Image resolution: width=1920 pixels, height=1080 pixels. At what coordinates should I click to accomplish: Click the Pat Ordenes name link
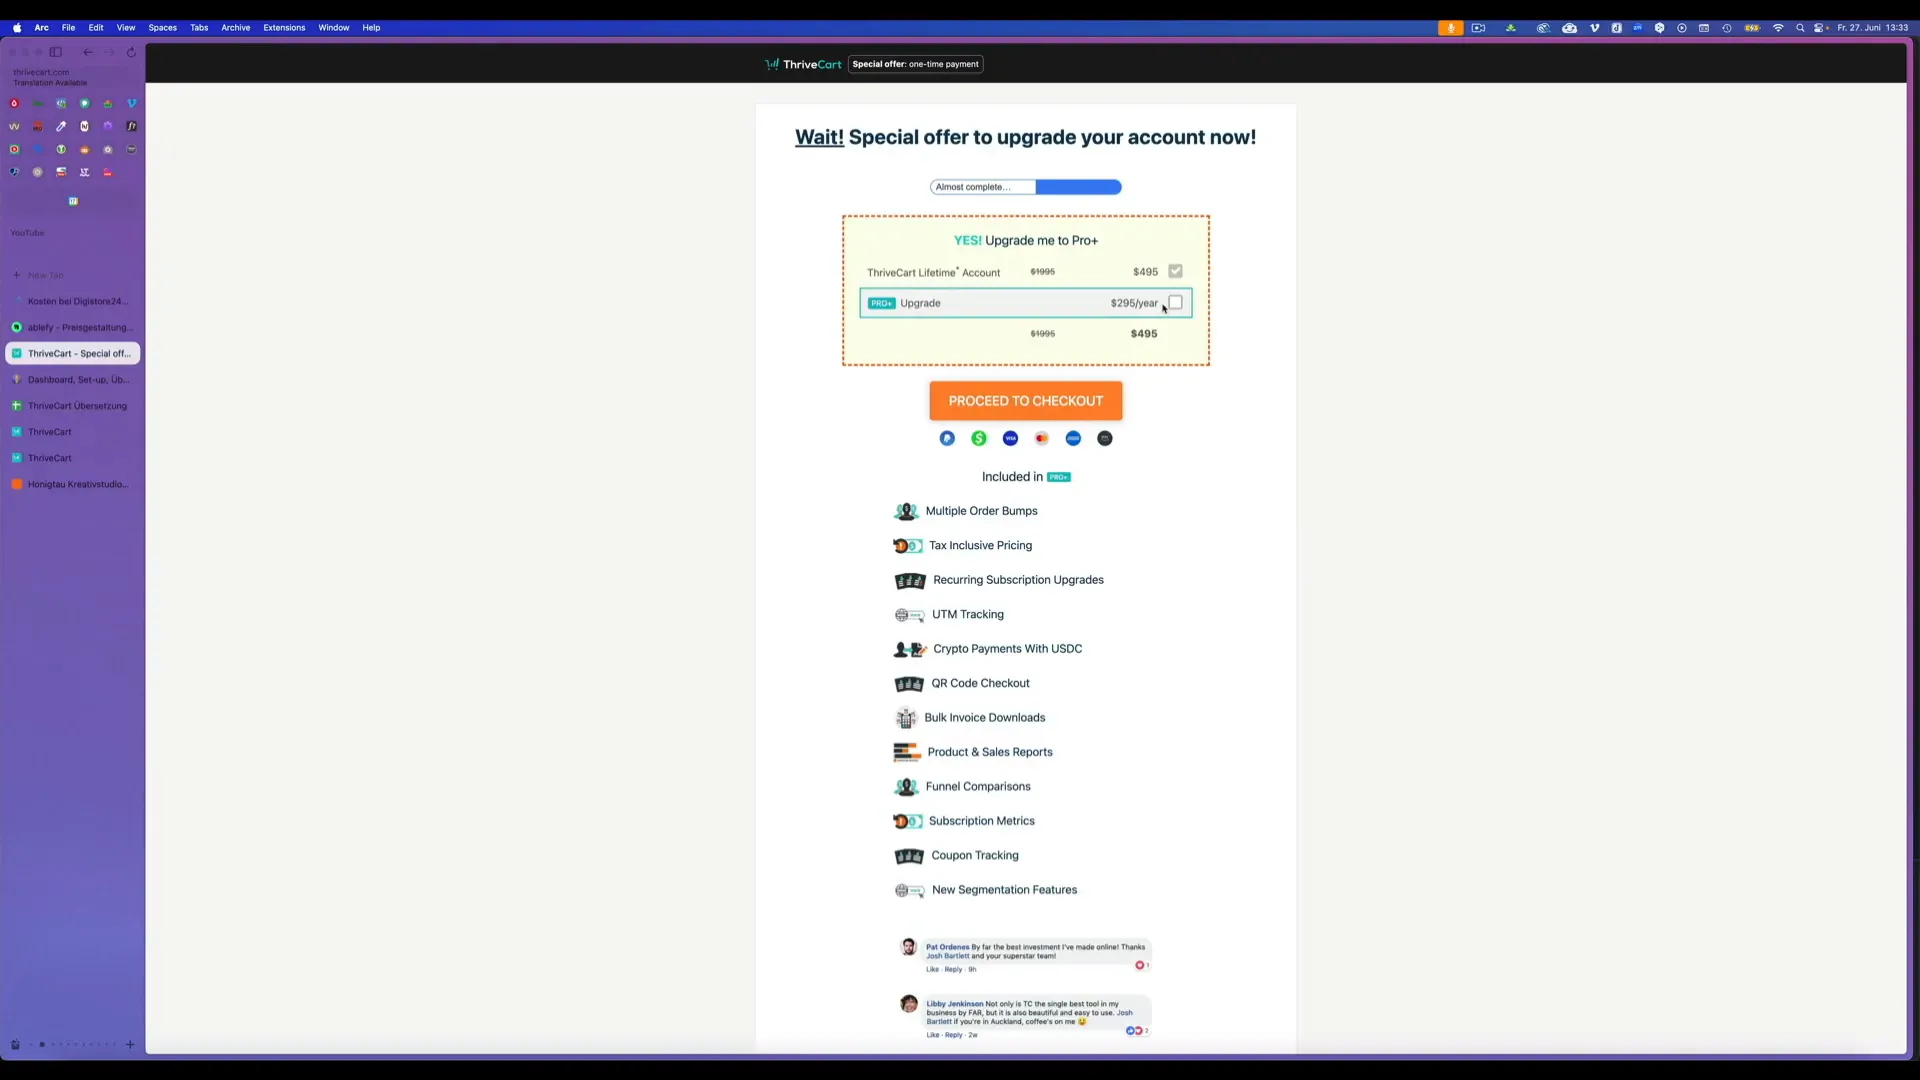(947, 947)
